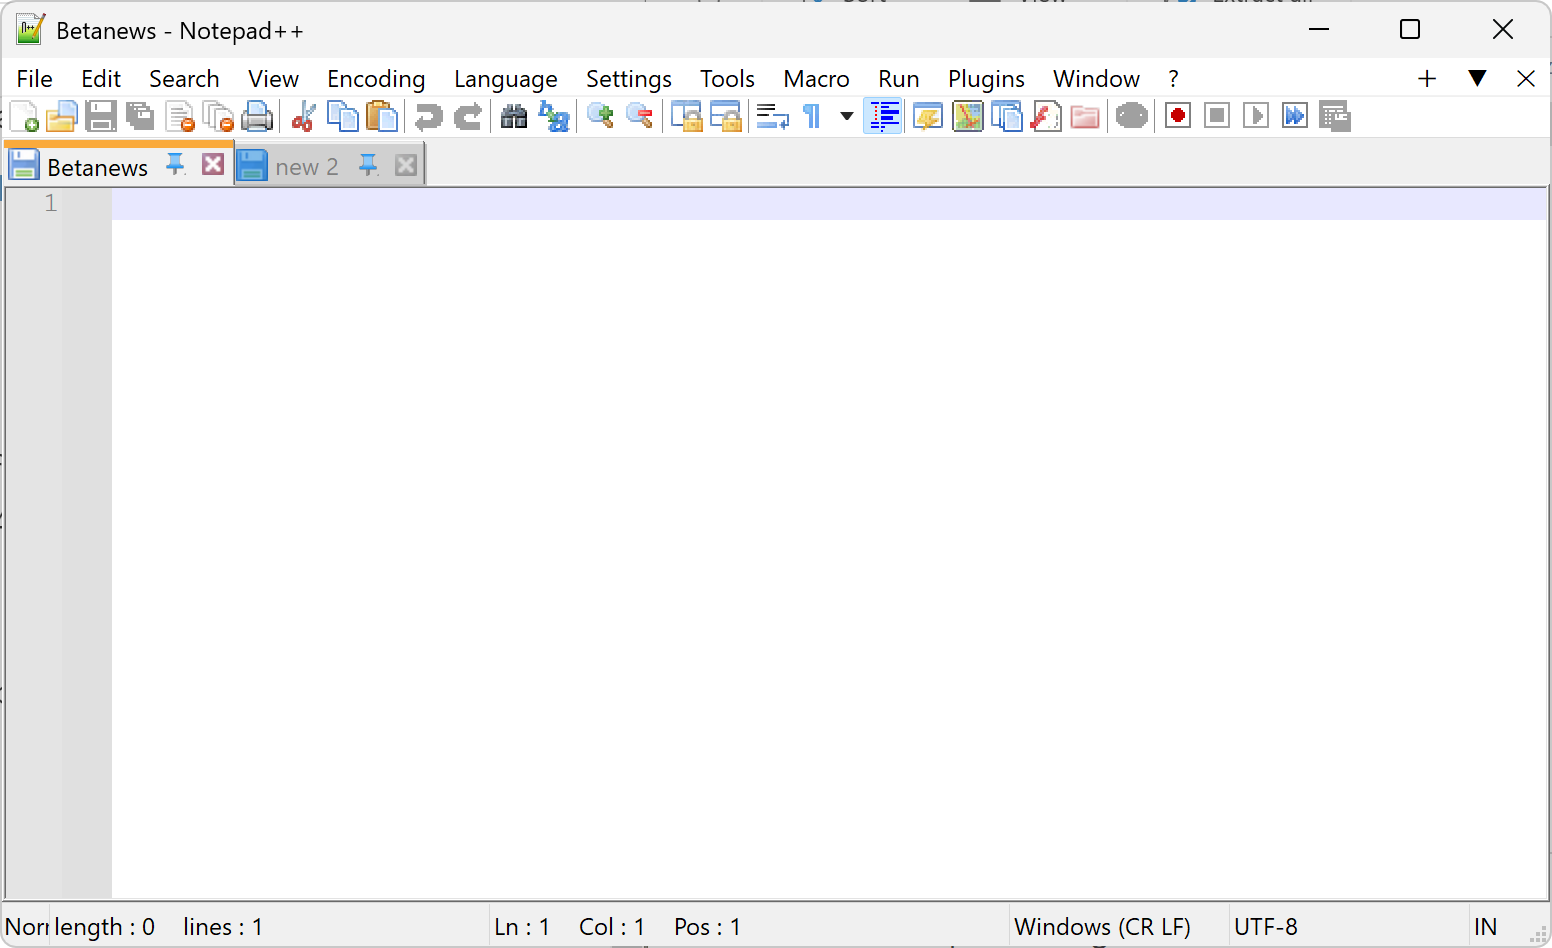
Task: Open Find with the binoculars icon
Action: [x=514, y=117]
